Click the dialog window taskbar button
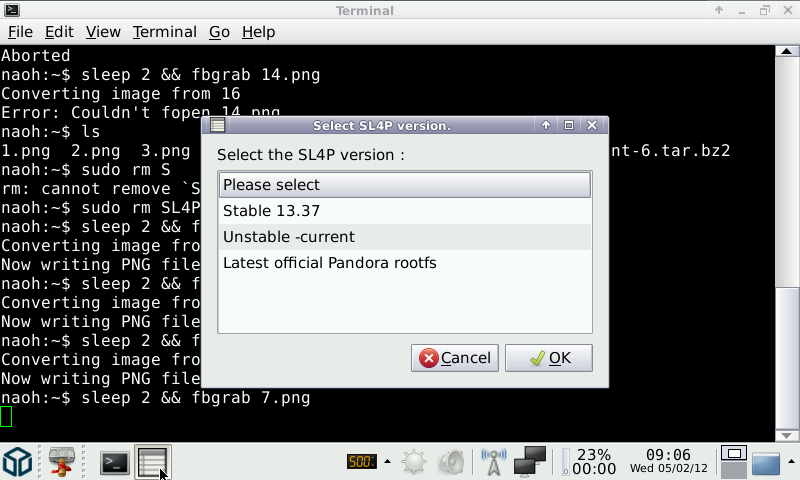Viewport: 800px width, 480px height. 153,462
